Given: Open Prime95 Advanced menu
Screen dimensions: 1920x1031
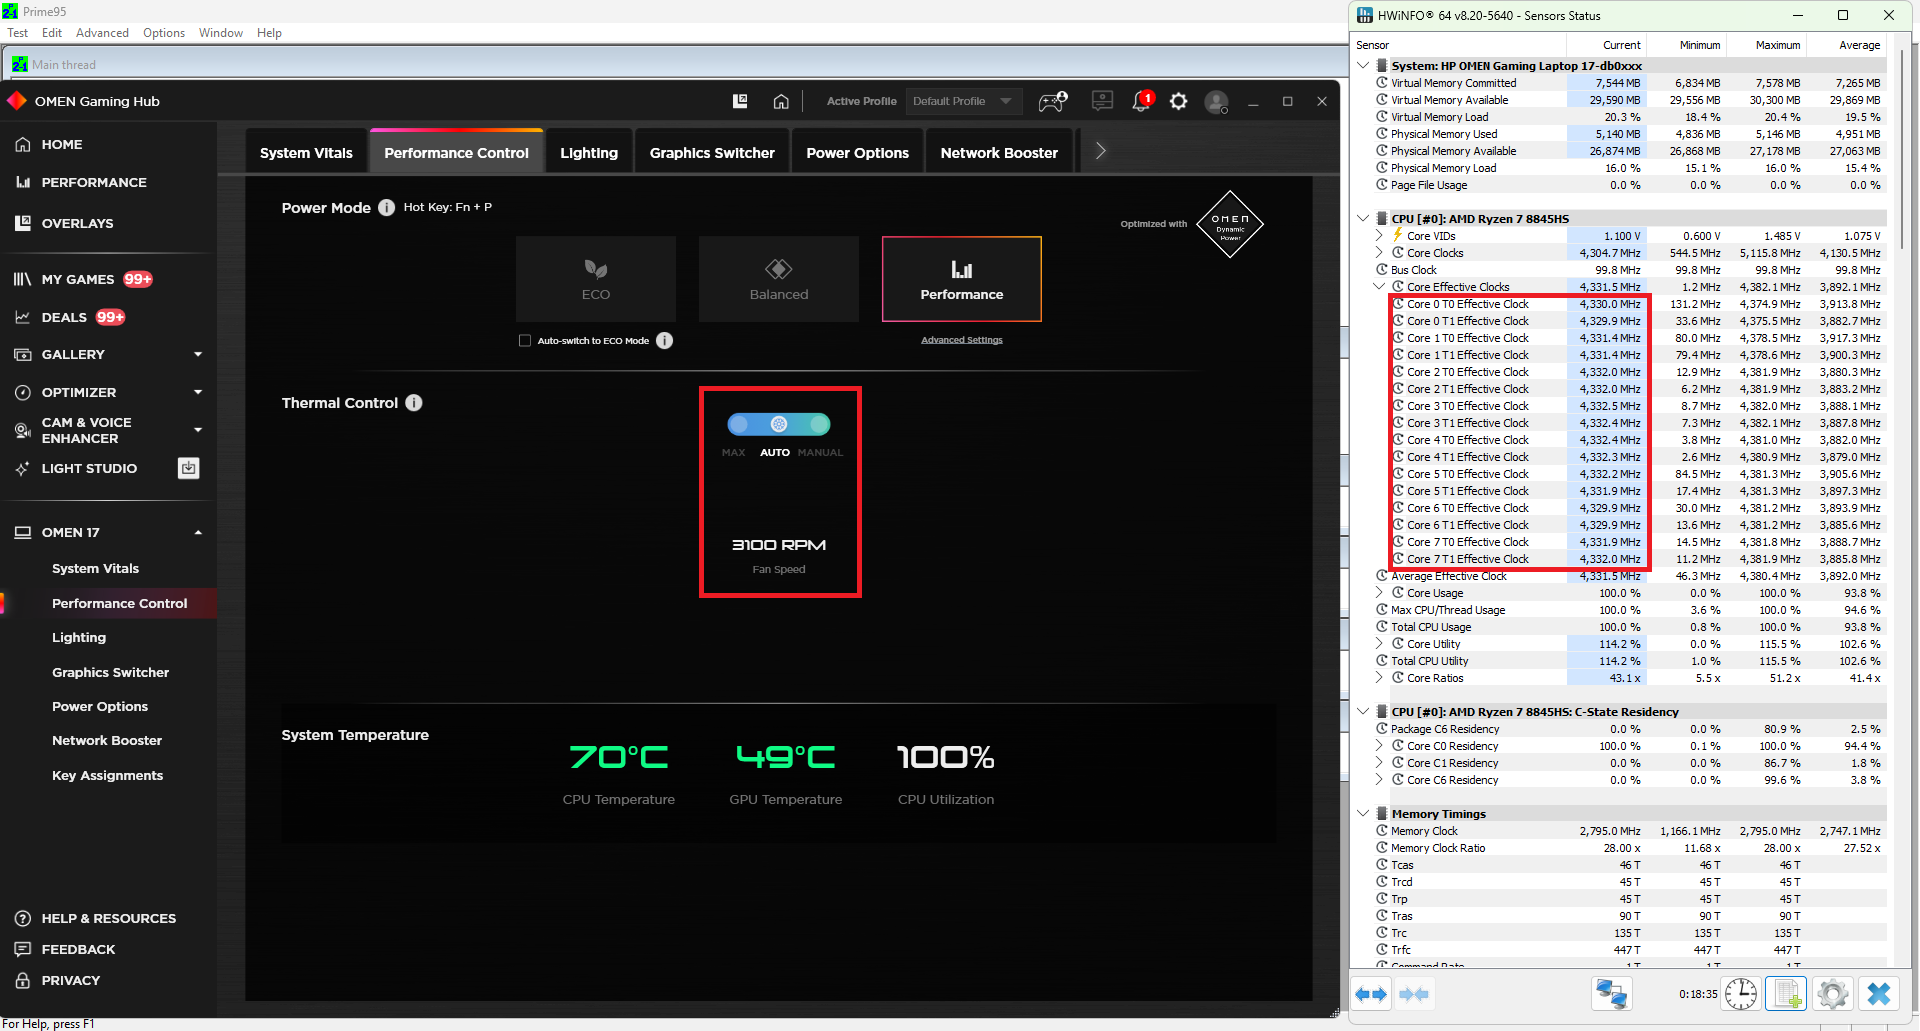Looking at the screenshot, I should (x=102, y=33).
